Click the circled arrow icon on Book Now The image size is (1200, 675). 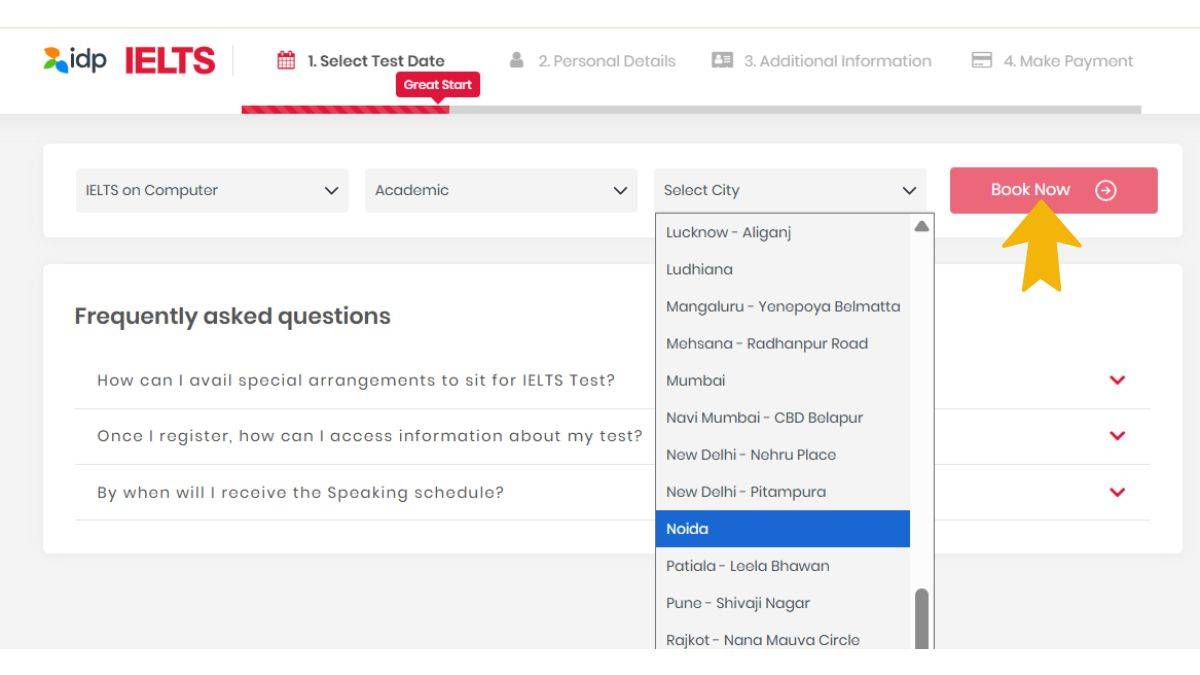pos(1105,190)
